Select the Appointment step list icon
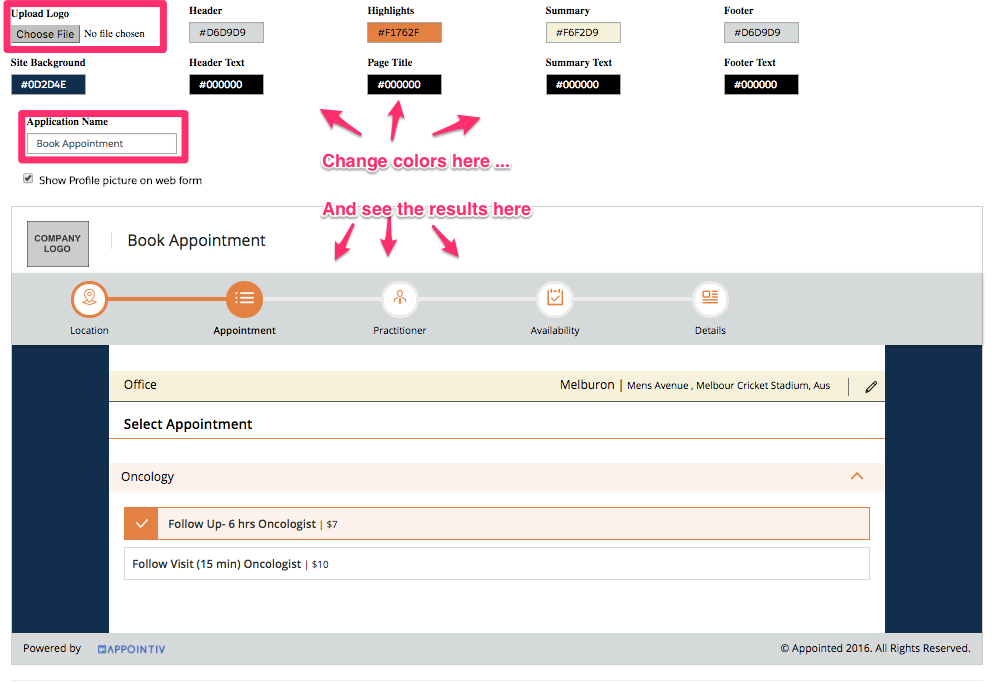Image resolution: width=997 pixels, height=682 pixels. coord(244,299)
